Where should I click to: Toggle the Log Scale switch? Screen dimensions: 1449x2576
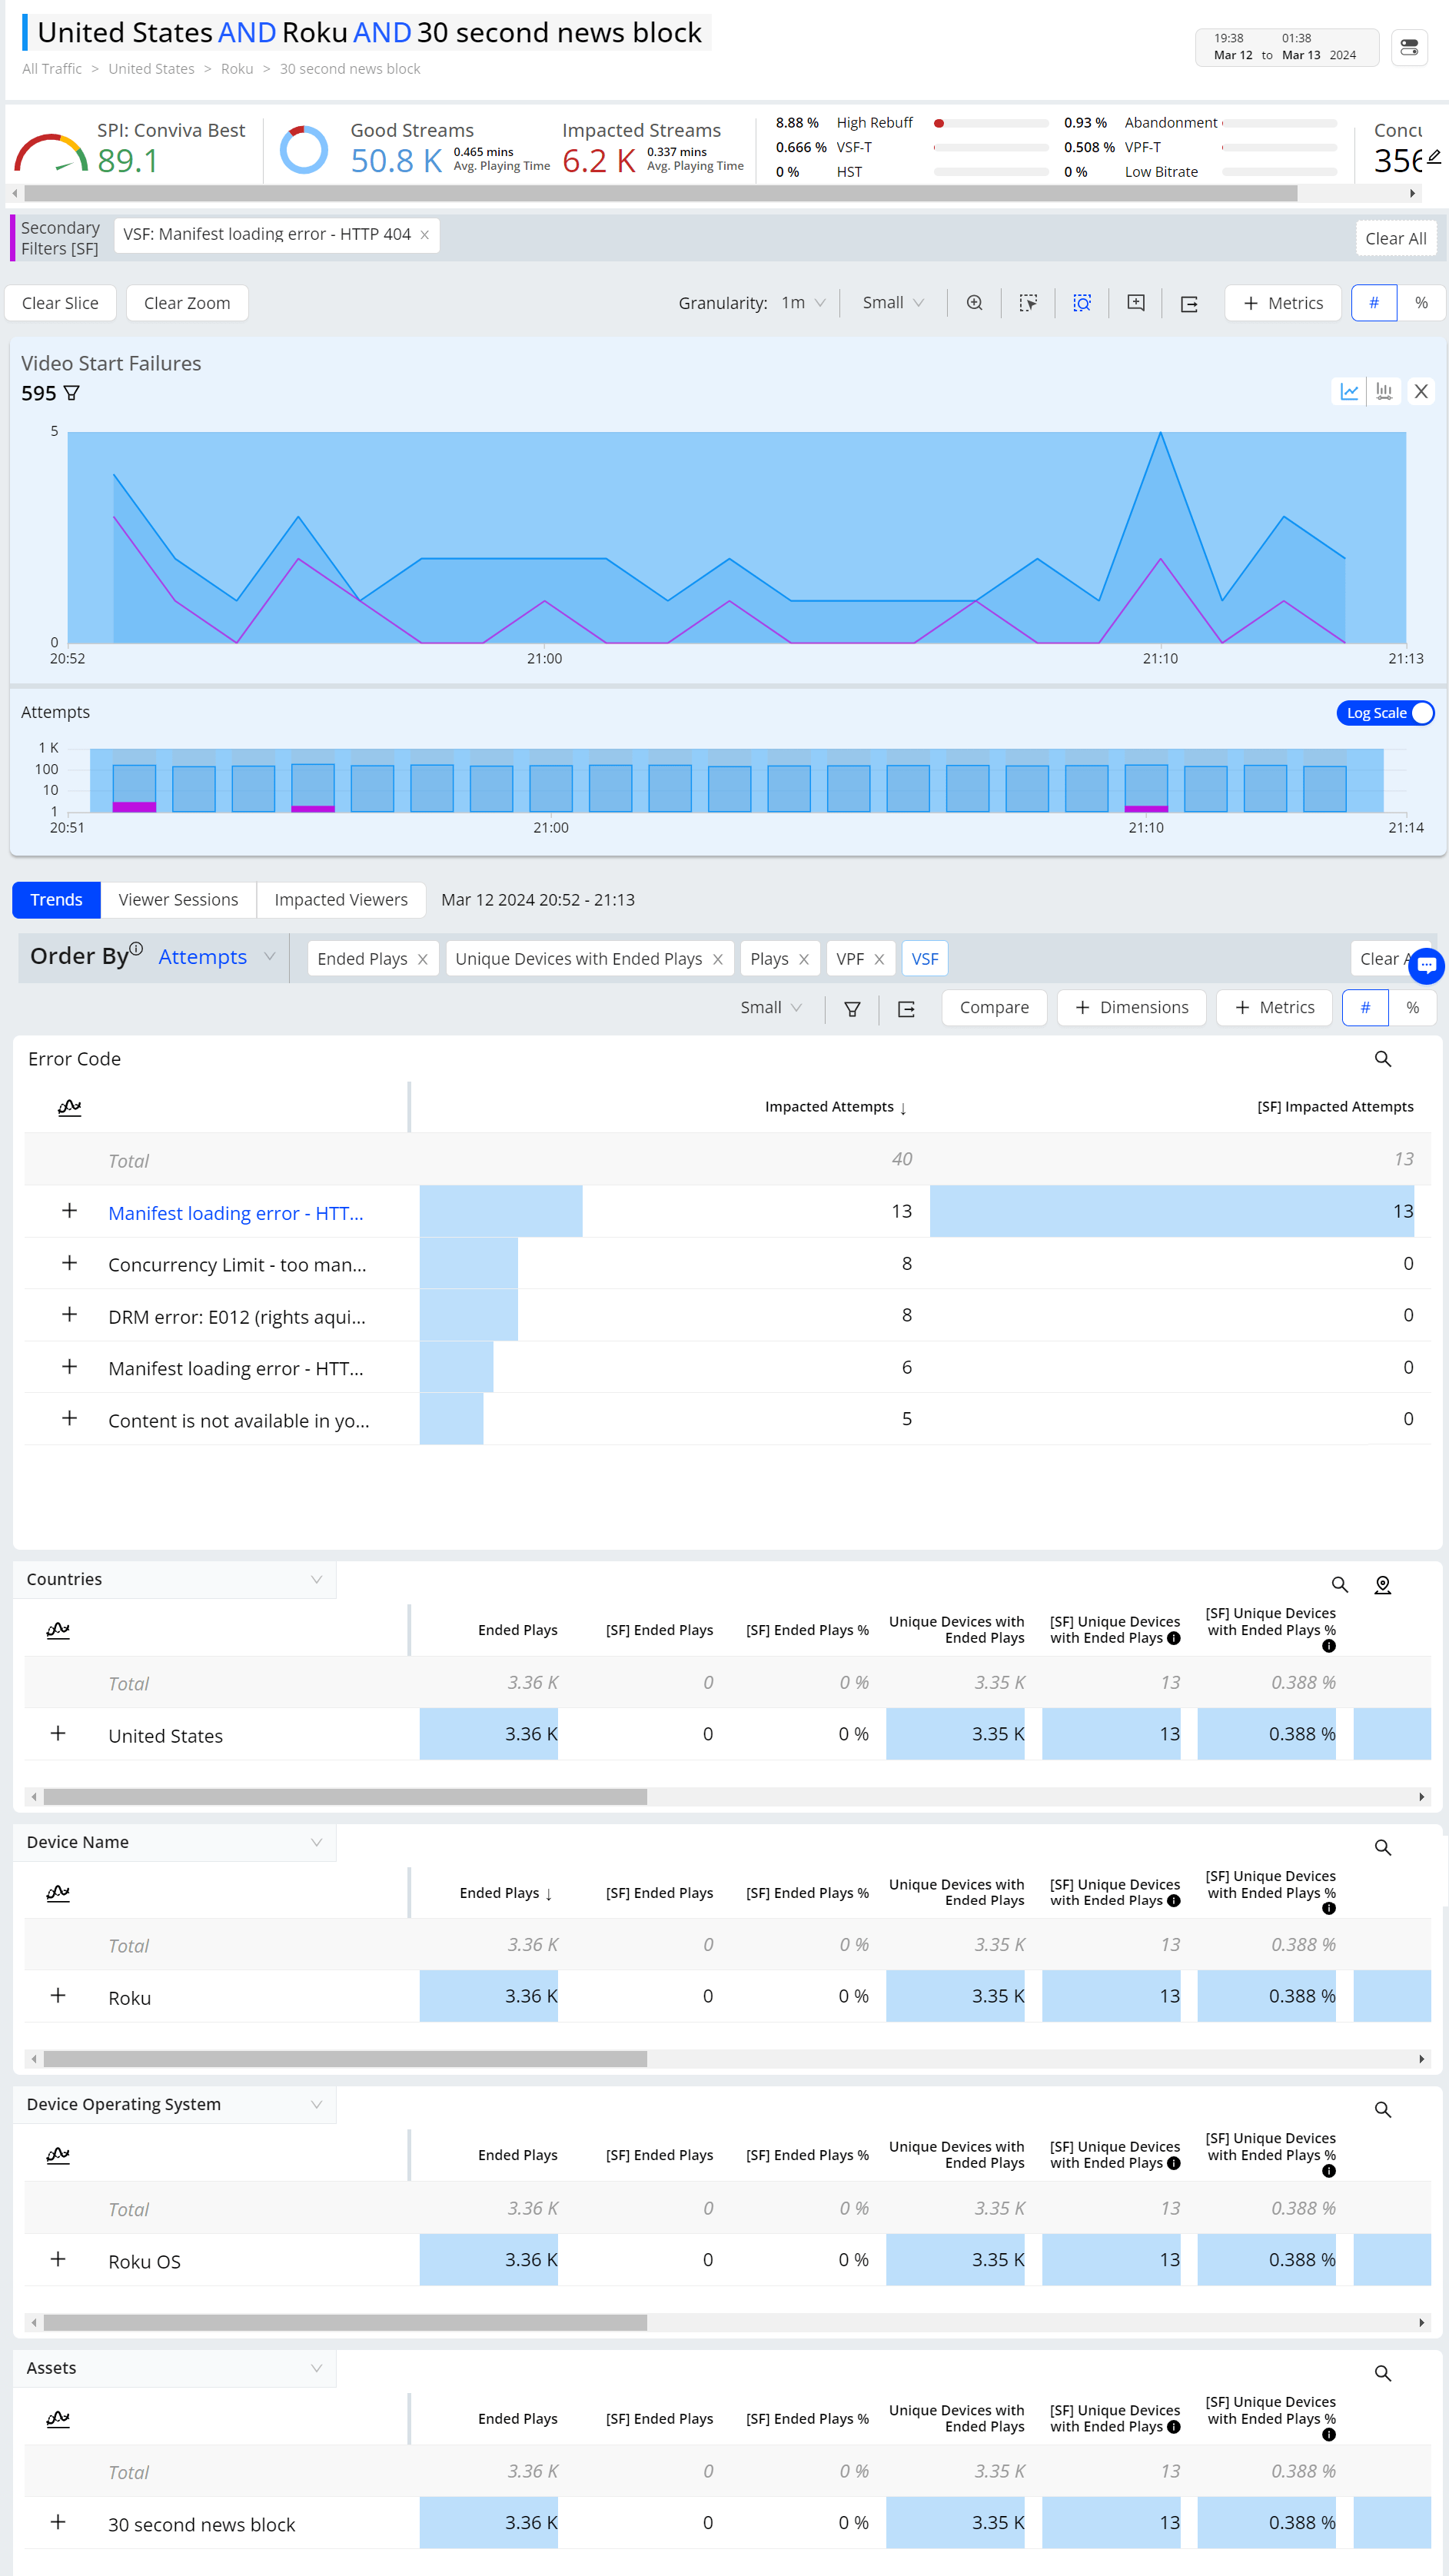[1385, 713]
